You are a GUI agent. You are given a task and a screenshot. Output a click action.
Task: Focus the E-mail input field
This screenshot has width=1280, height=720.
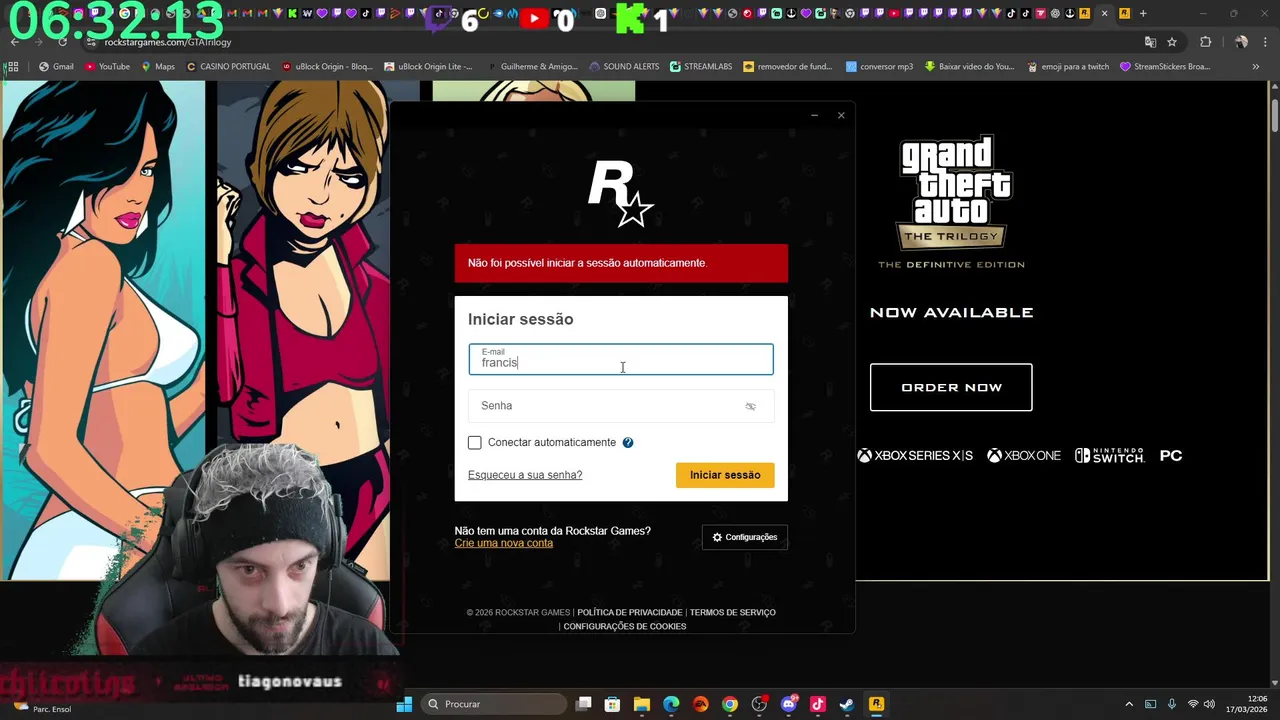pyautogui.click(x=621, y=360)
